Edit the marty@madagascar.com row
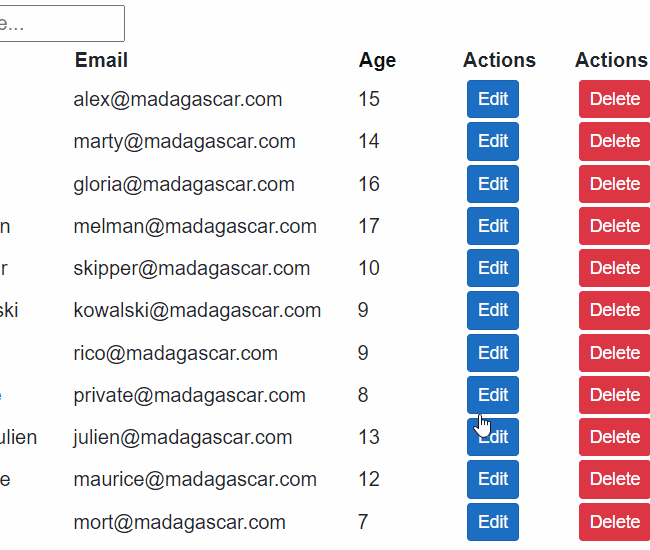650x550 pixels. (x=493, y=141)
